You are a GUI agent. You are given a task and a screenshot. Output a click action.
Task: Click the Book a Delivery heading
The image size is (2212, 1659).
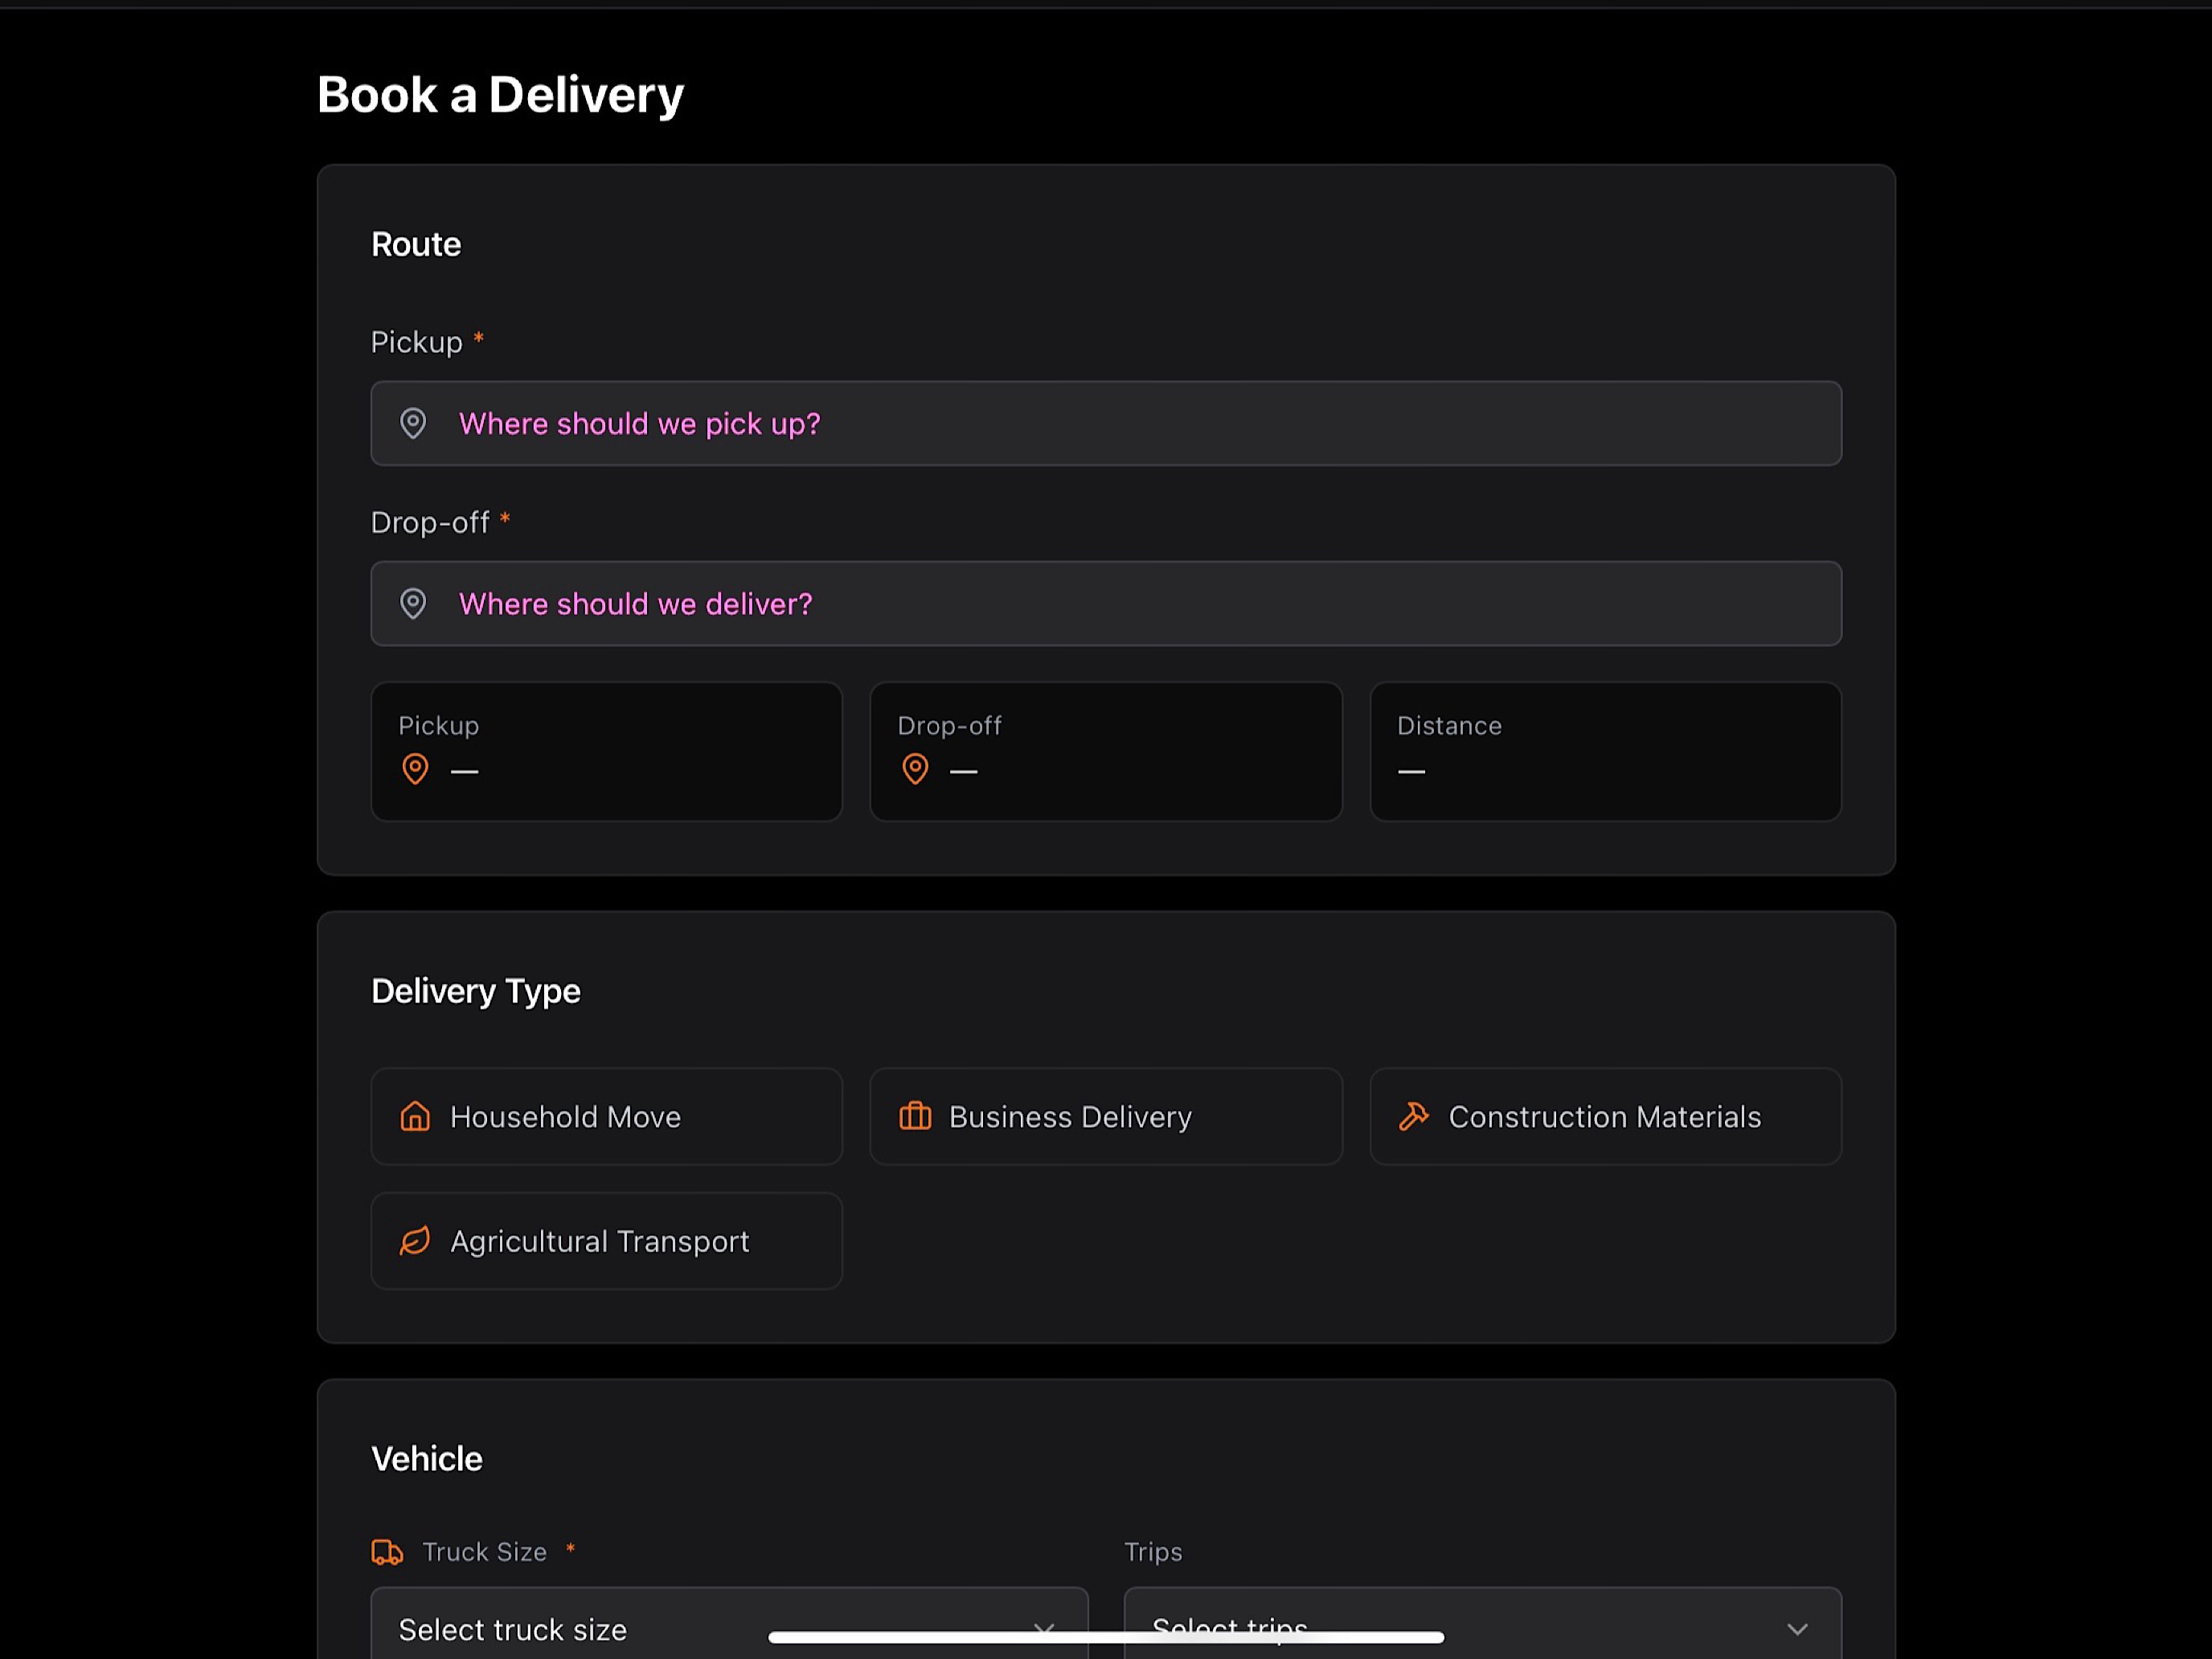coord(500,96)
